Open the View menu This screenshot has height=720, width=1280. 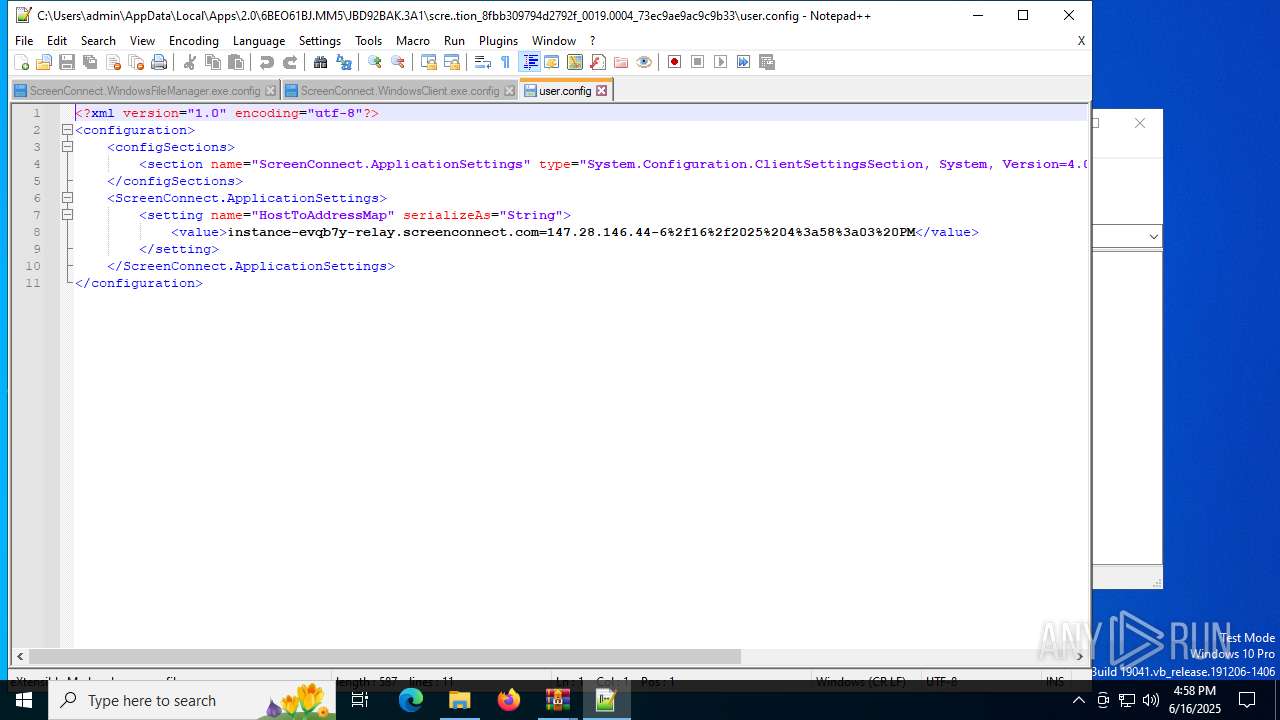[142, 41]
